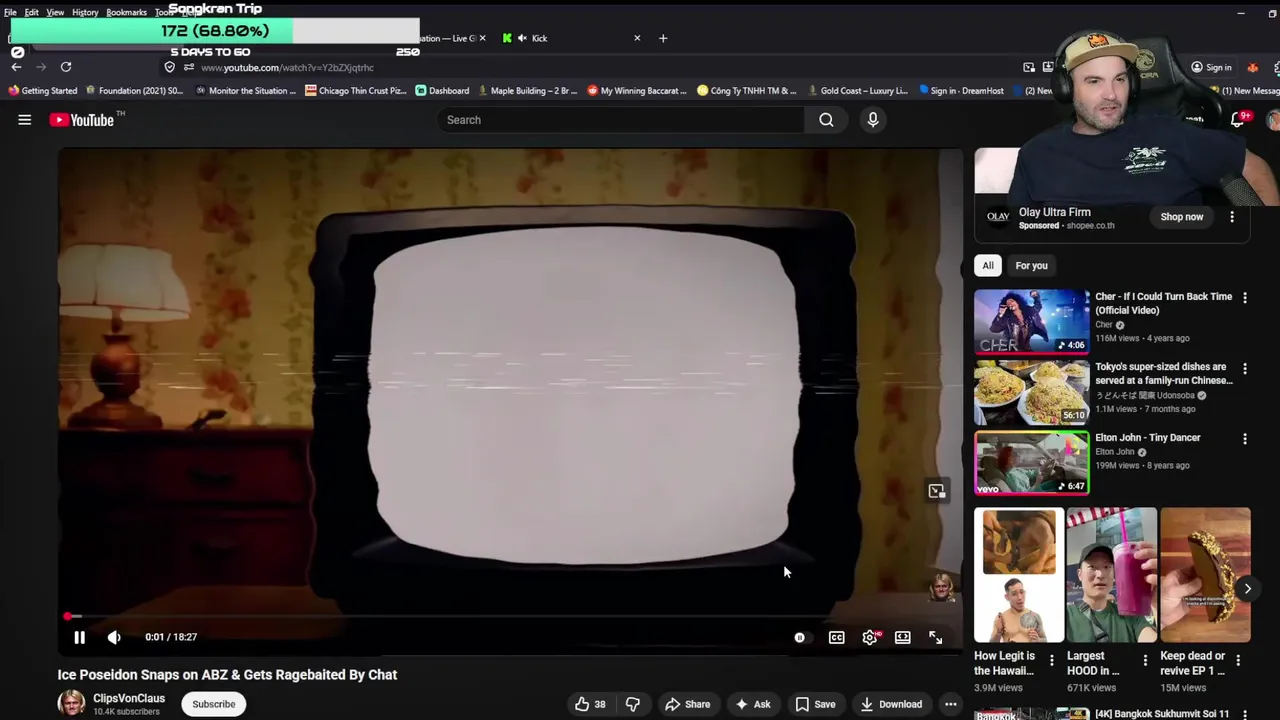Open Largest HOOD short thumbnail
This screenshot has height=720, width=1280.
coord(1111,575)
